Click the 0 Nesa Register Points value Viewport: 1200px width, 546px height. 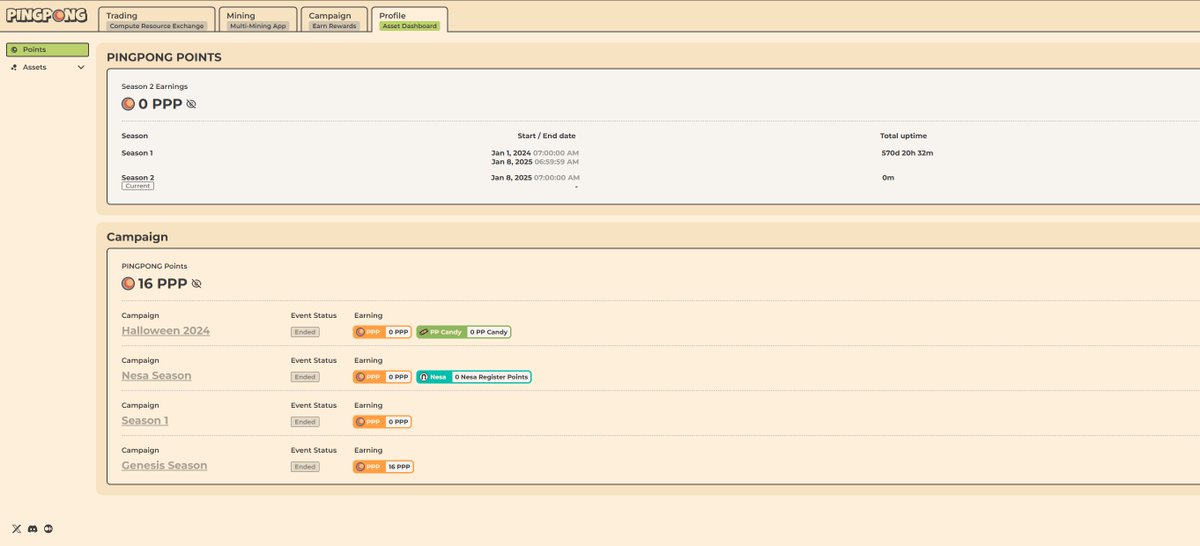coord(491,377)
